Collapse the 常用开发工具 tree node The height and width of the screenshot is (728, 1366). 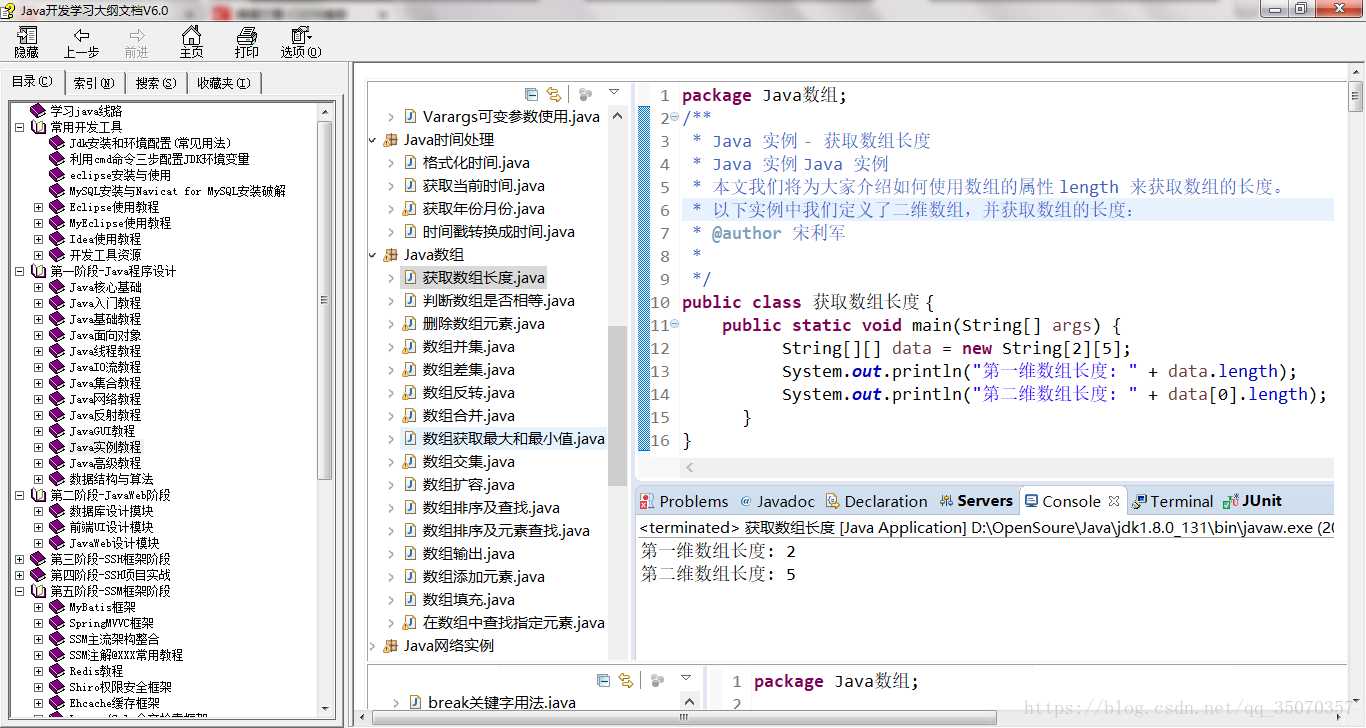tap(19, 127)
